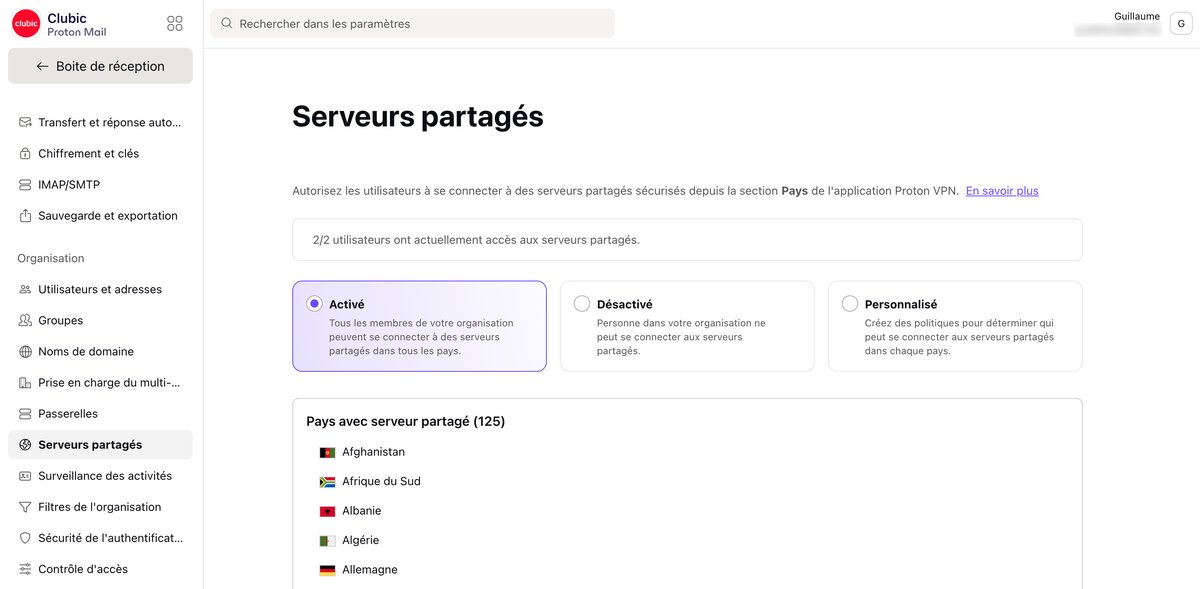Click the Afrique du Sud flag icon

coord(327,481)
